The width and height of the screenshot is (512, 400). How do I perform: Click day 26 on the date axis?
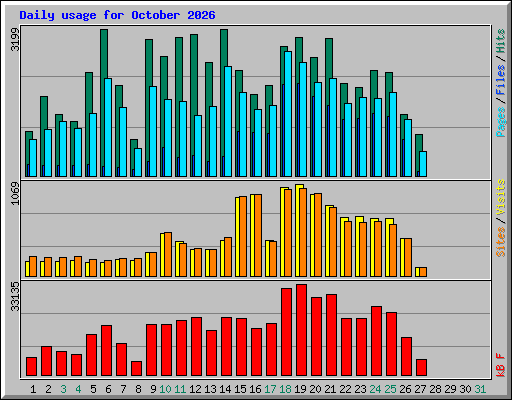(405, 389)
